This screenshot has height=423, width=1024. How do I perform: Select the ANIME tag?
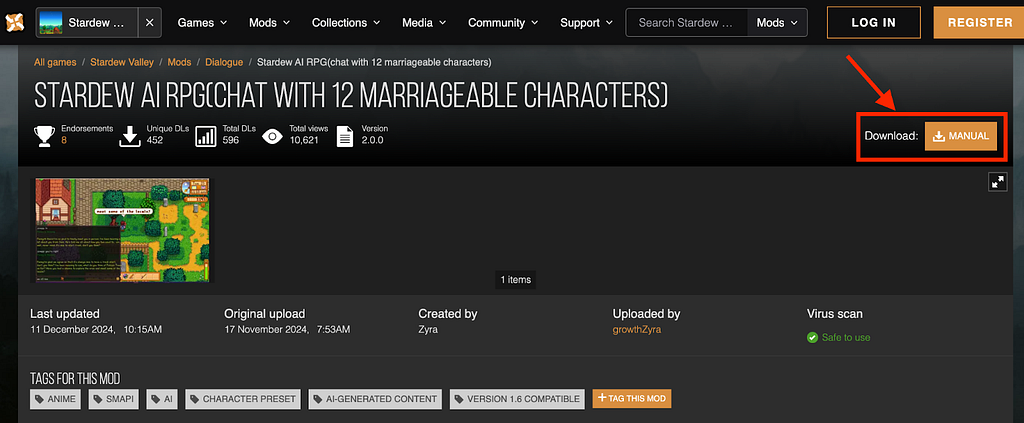(x=56, y=399)
